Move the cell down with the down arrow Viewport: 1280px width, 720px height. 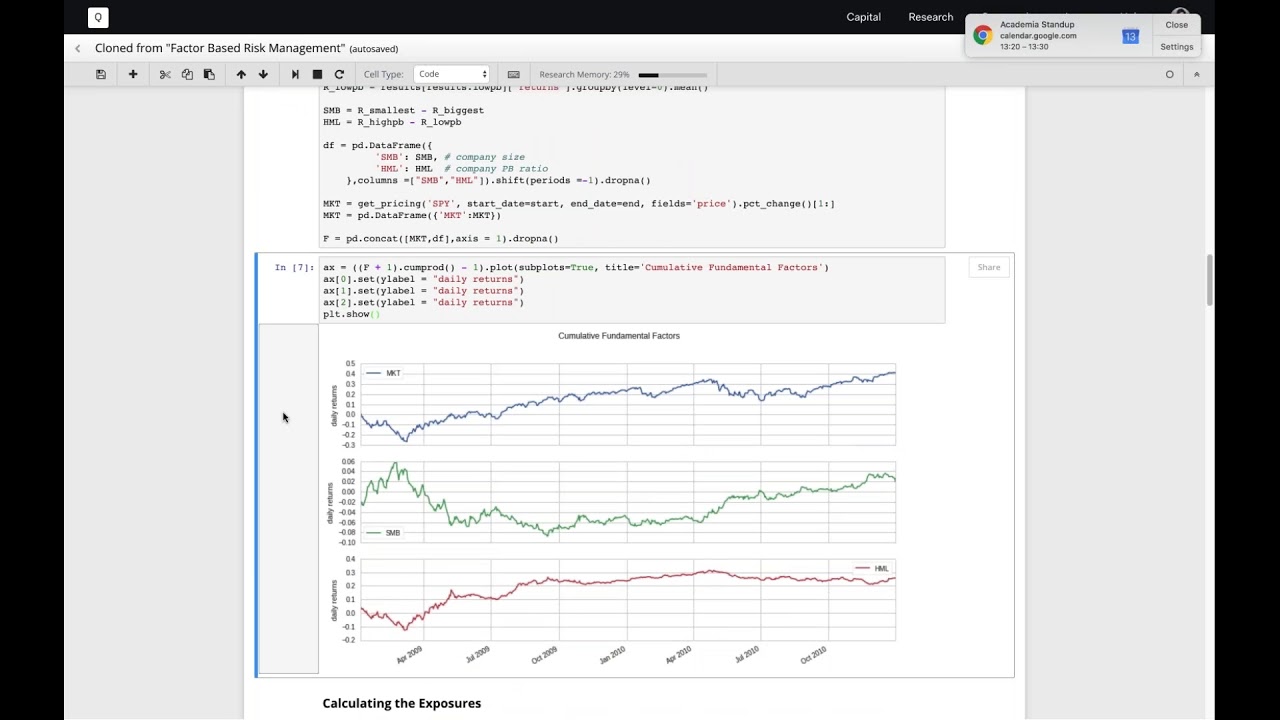tap(263, 74)
